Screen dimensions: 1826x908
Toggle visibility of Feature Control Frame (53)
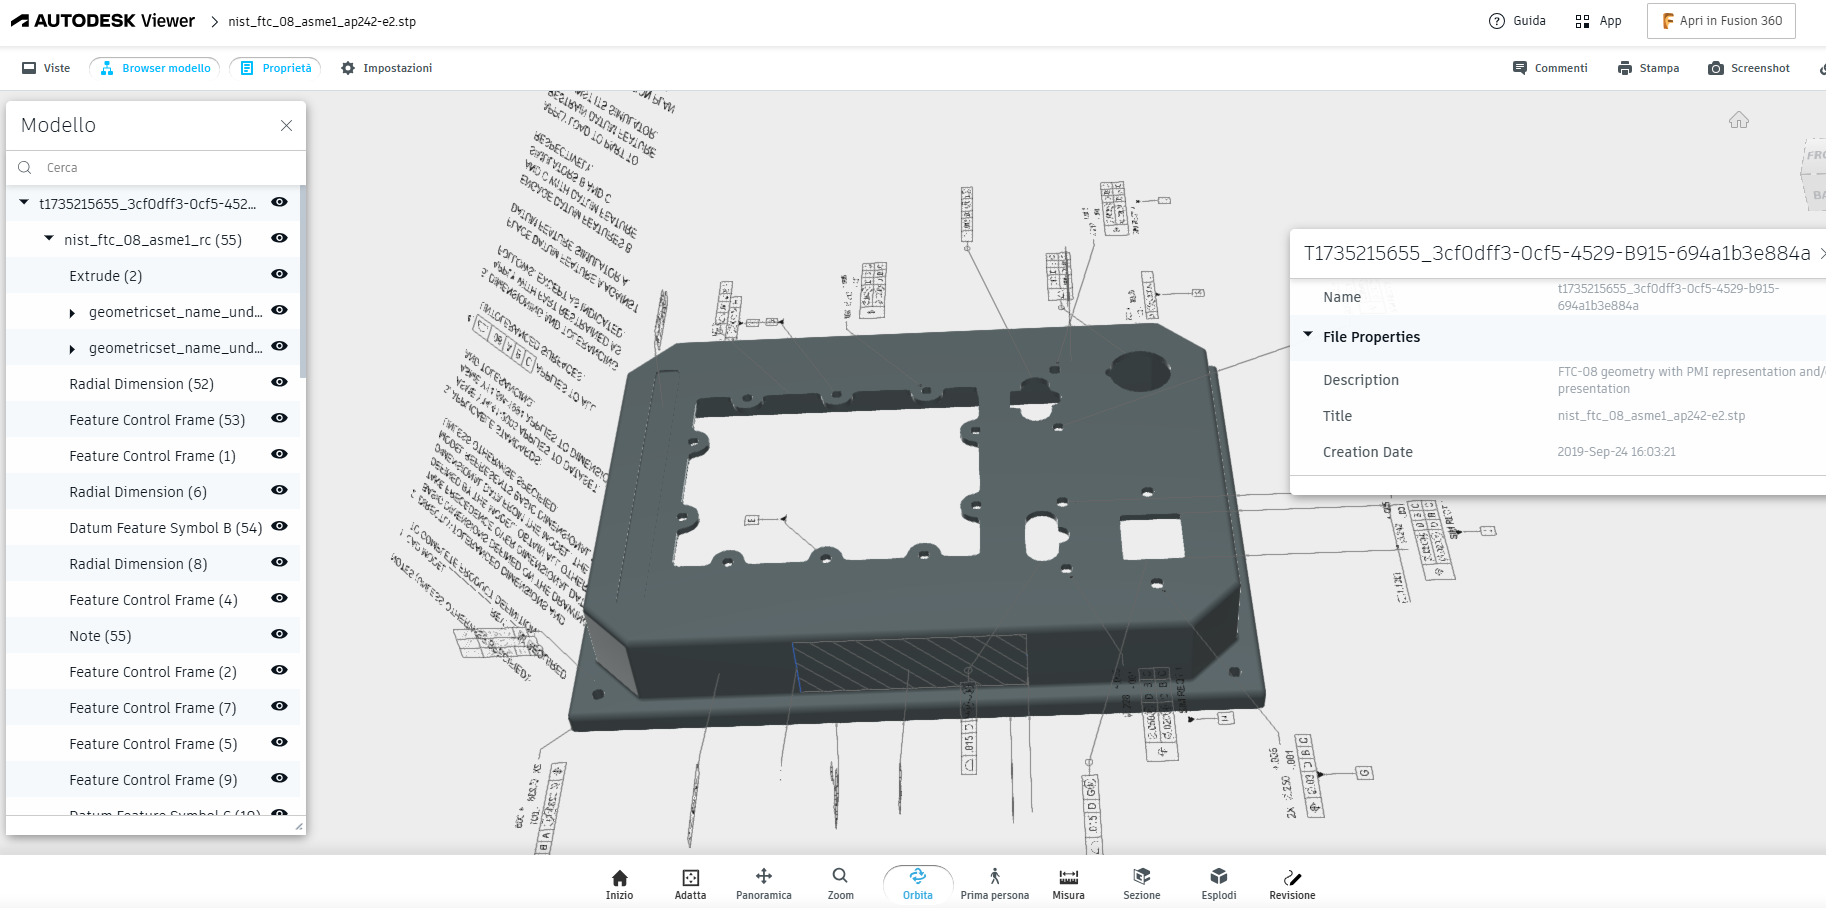(x=279, y=418)
